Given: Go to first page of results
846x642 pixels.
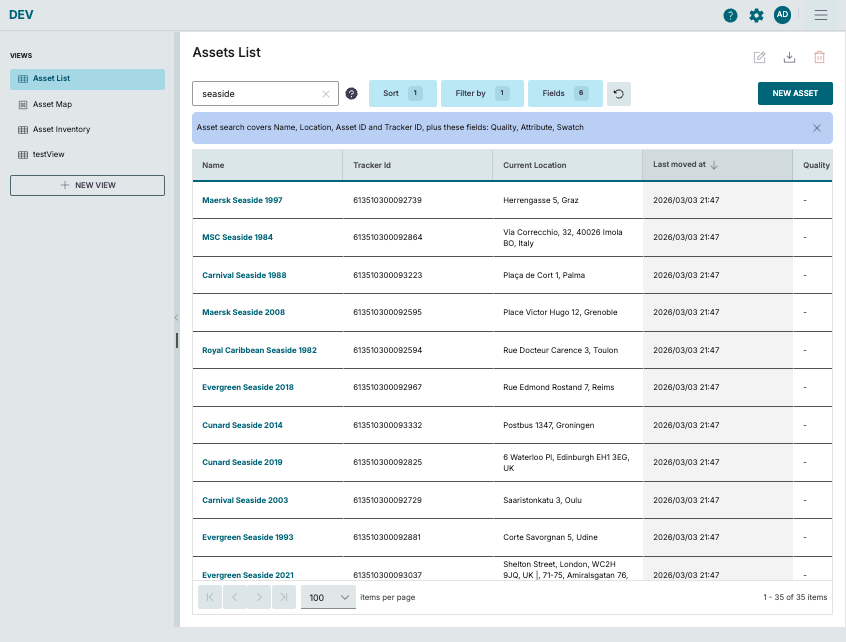Looking at the screenshot, I should coord(210,597).
